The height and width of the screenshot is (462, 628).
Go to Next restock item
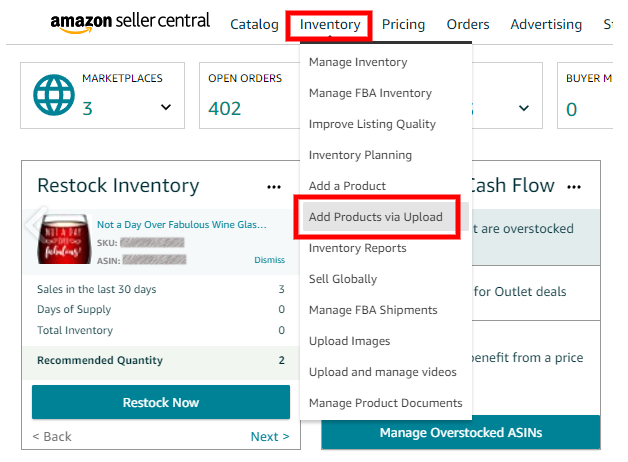[x=269, y=437]
